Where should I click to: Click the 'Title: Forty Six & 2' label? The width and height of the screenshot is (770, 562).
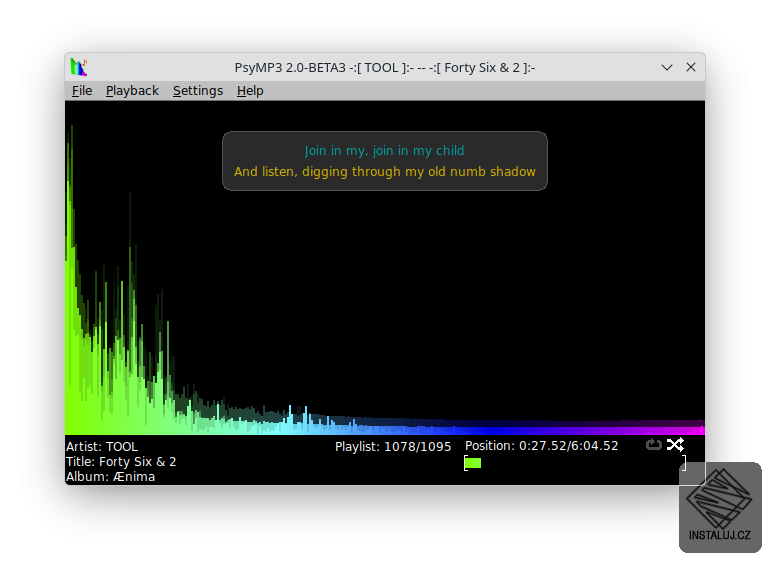pos(121,462)
